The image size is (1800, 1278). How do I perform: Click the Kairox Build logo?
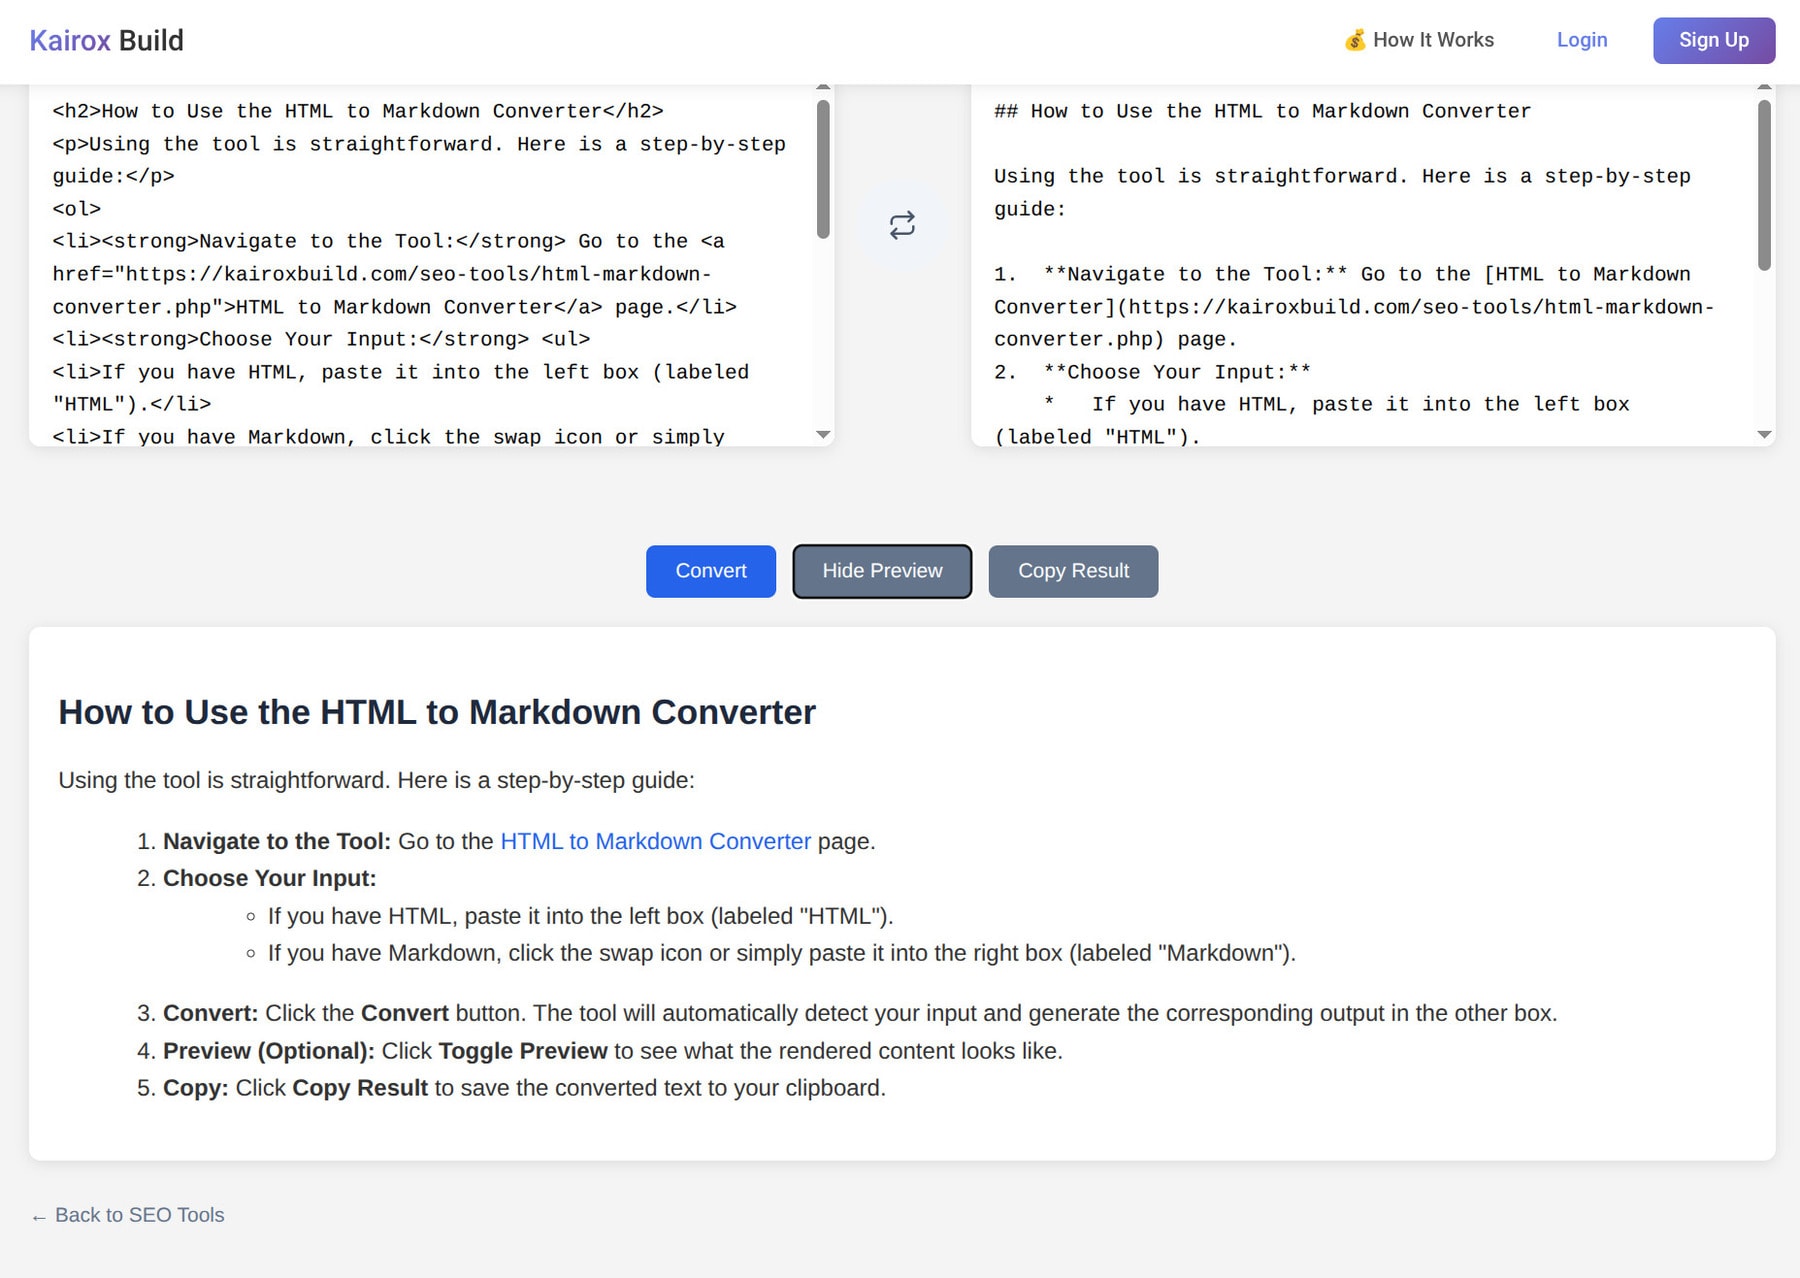point(106,40)
